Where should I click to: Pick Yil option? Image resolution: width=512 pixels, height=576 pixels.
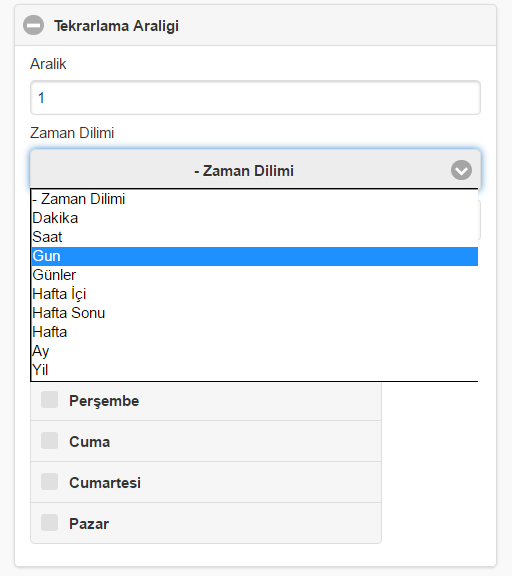click(x=255, y=370)
